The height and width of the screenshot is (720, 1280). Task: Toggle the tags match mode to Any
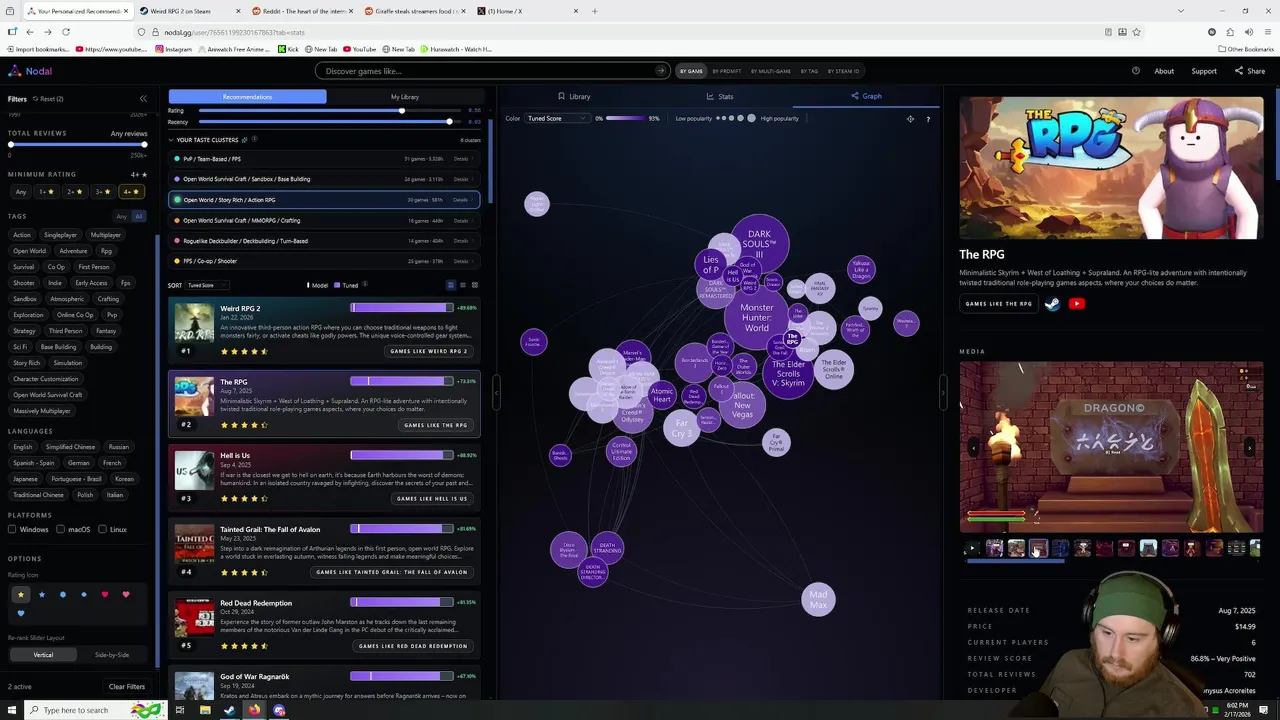tap(122, 216)
